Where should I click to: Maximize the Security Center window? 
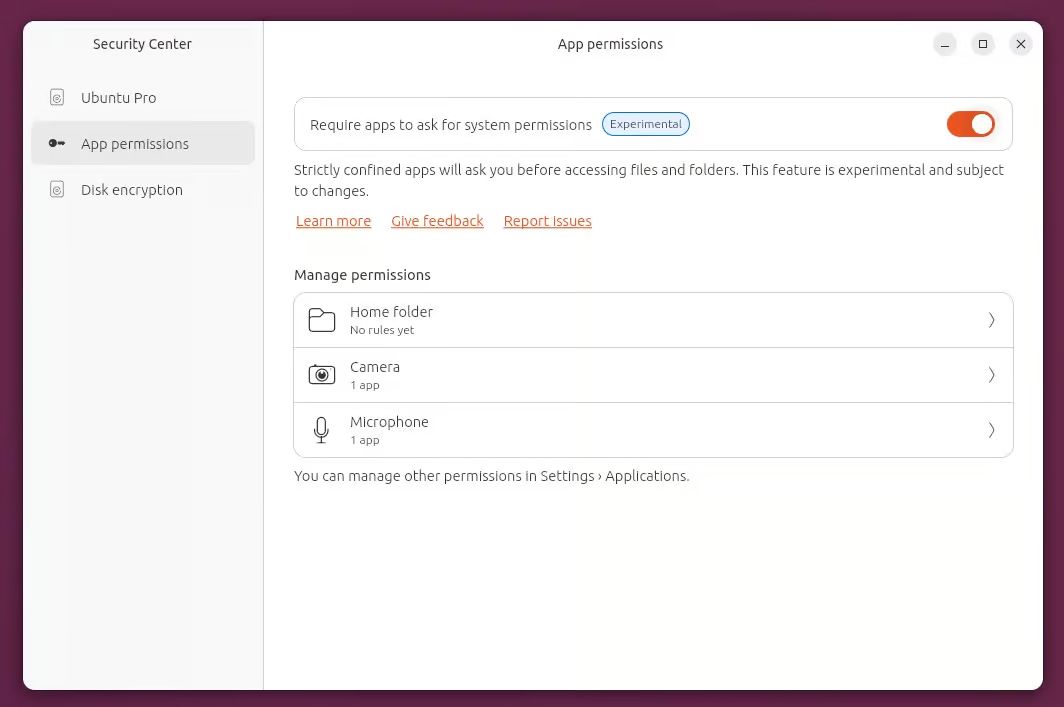983,44
